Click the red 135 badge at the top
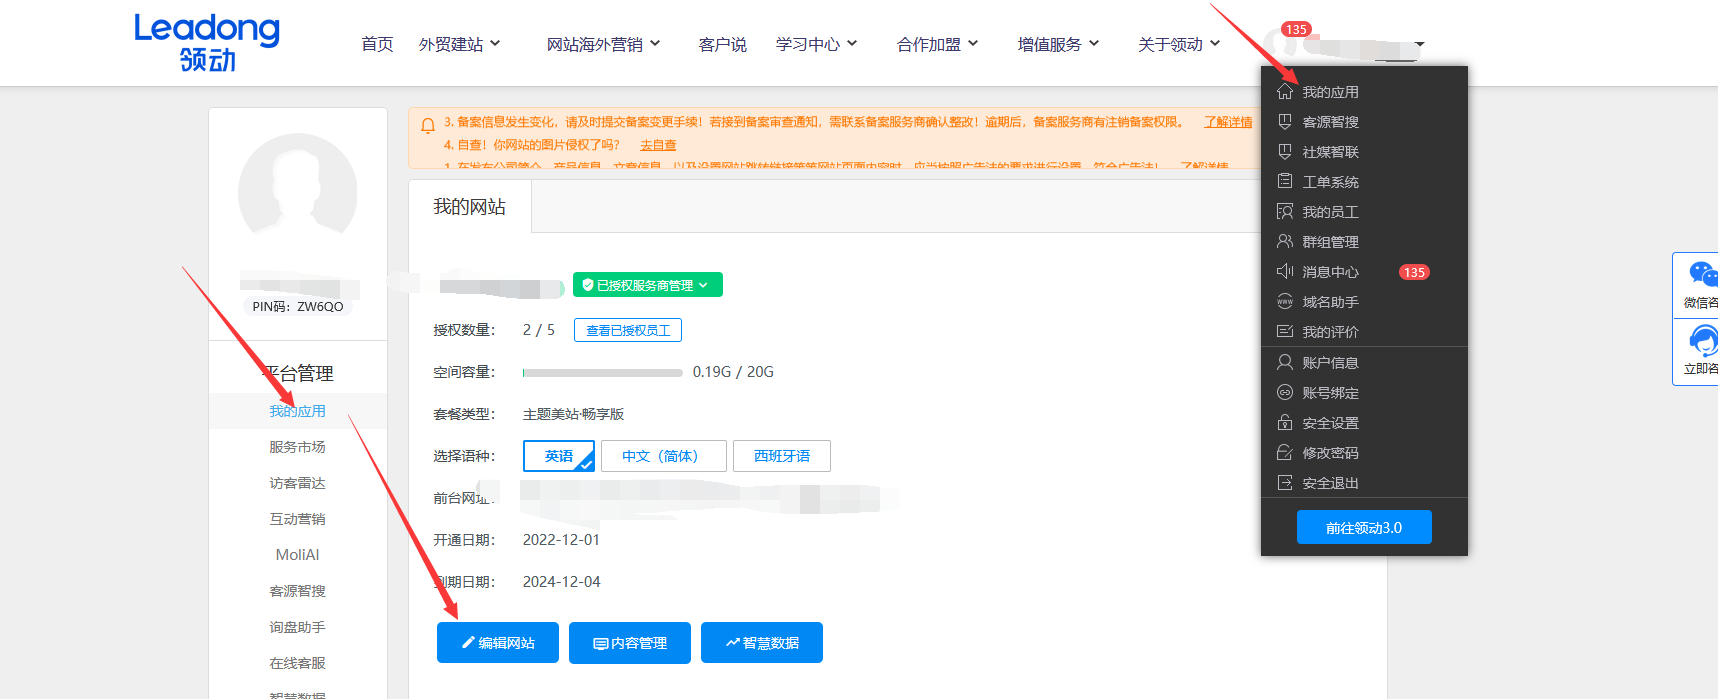 tap(1297, 29)
